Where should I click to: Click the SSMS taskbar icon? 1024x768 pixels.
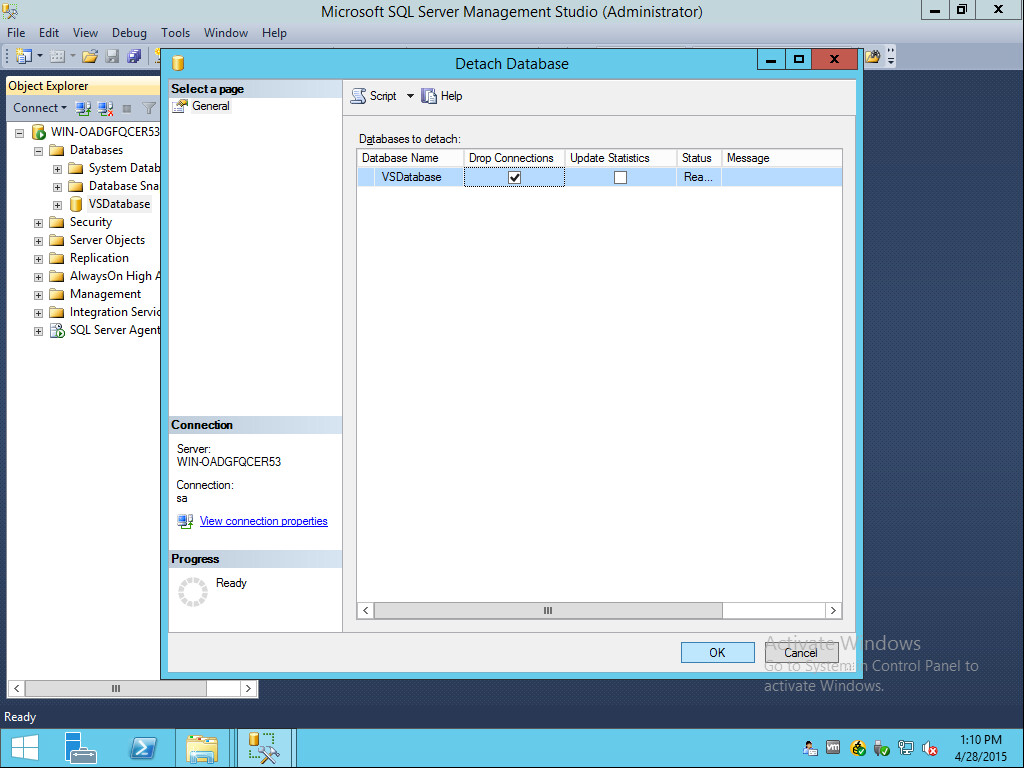click(x=264, y=748)
